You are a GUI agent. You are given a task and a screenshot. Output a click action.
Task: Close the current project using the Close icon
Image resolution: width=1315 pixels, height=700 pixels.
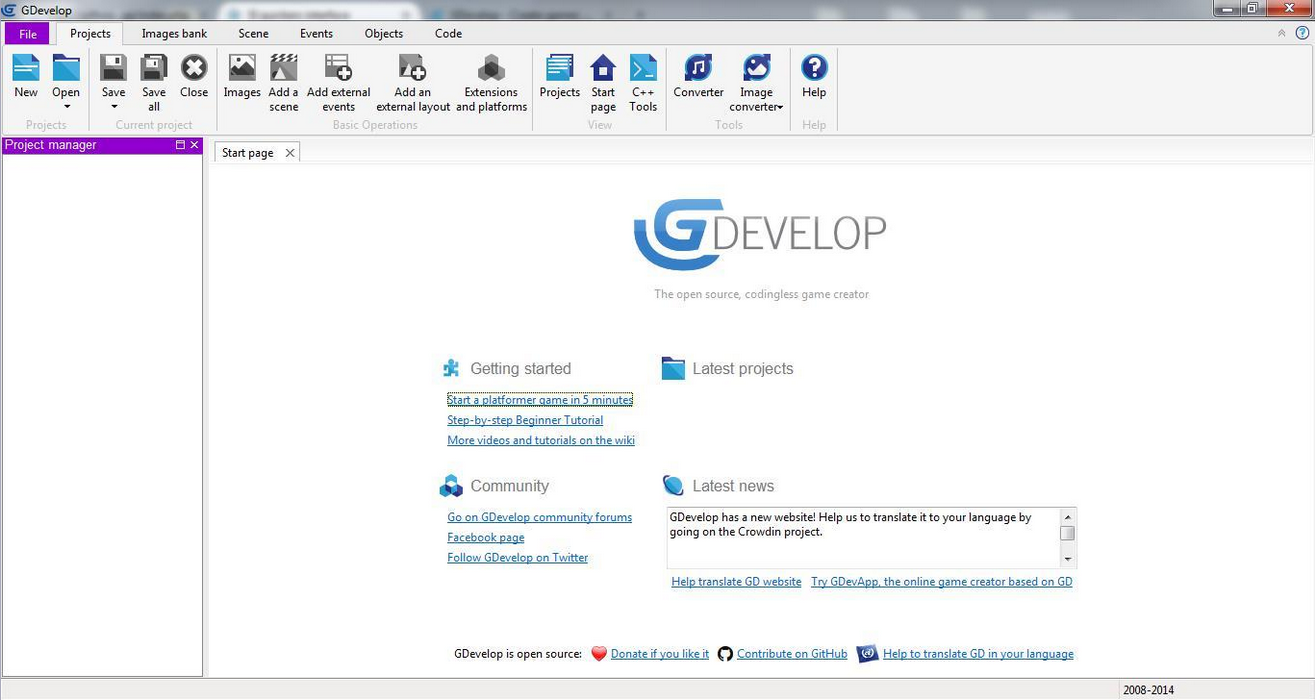coord(194,68)
